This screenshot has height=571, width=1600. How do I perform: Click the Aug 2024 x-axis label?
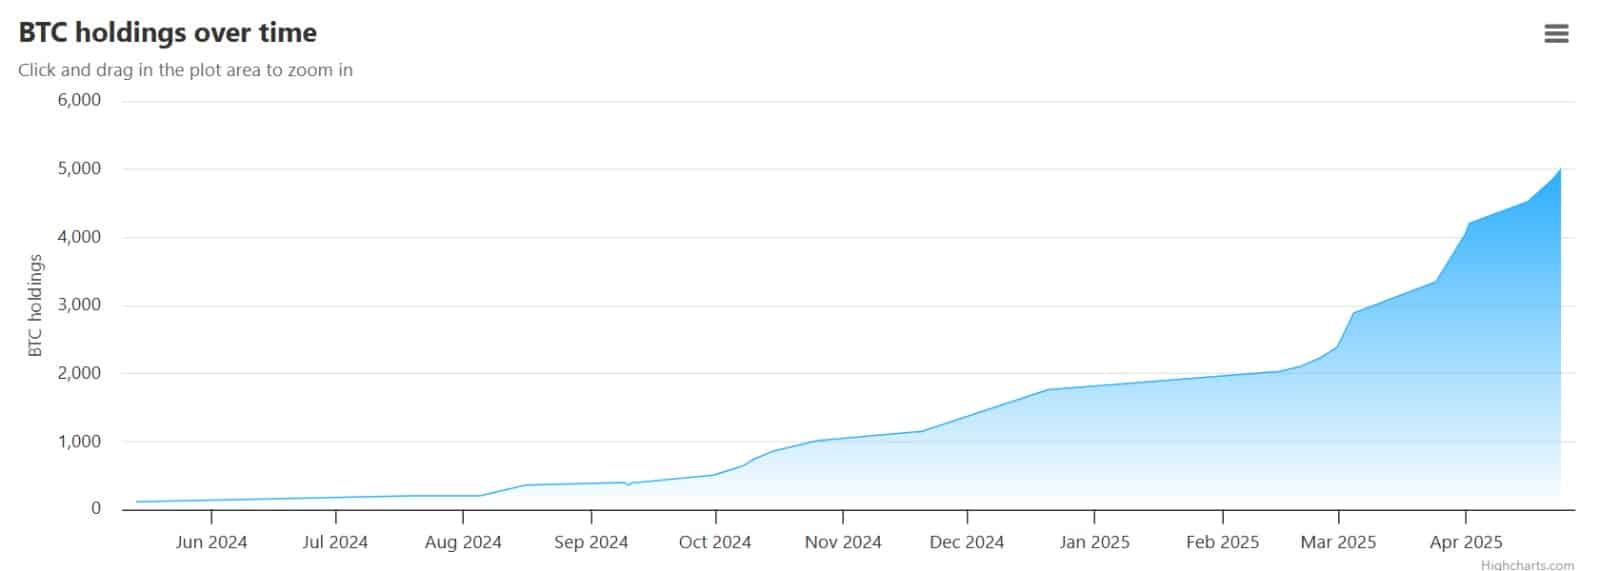coord(463,542)
